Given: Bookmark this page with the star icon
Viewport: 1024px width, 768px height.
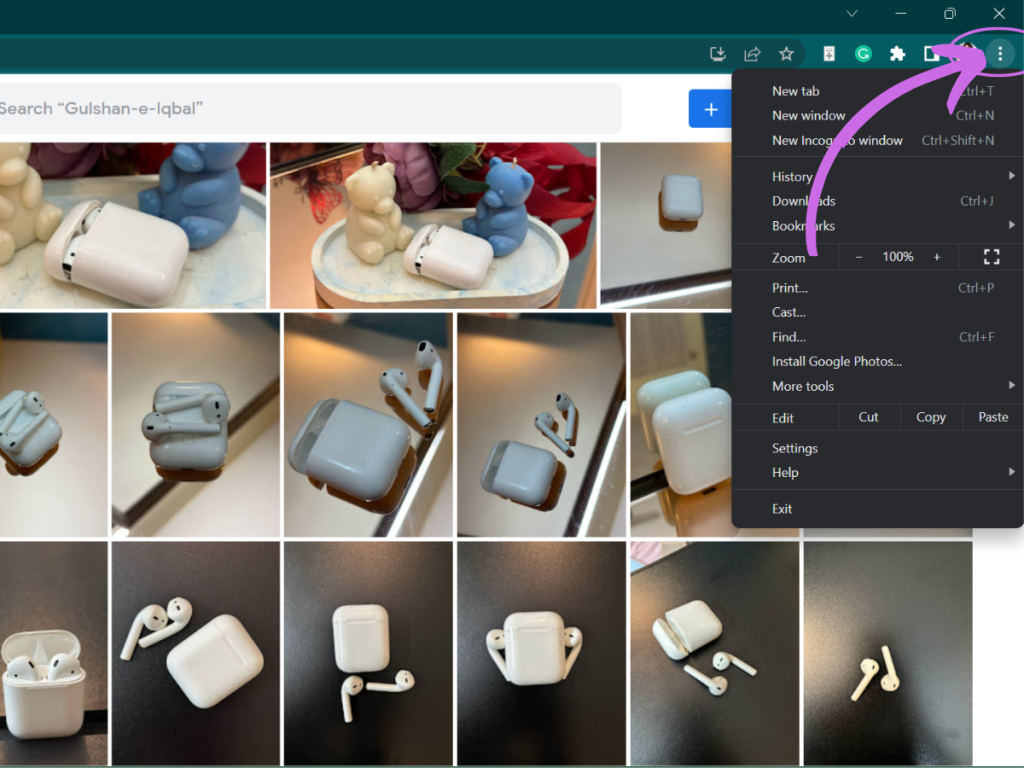Looking at the screenshot, I should coord(787,54).
